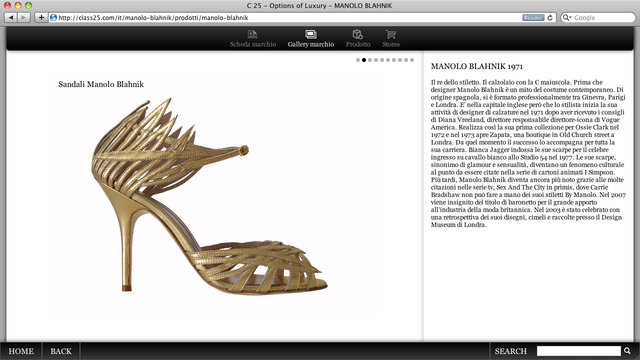
Task: Select the Gallery marchio icon
Action: pyautogui.click(x=311, y=34)
